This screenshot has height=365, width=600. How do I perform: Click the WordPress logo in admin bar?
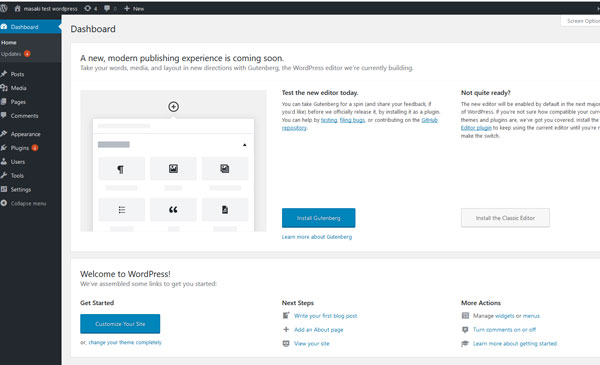[x=3, y=8]
